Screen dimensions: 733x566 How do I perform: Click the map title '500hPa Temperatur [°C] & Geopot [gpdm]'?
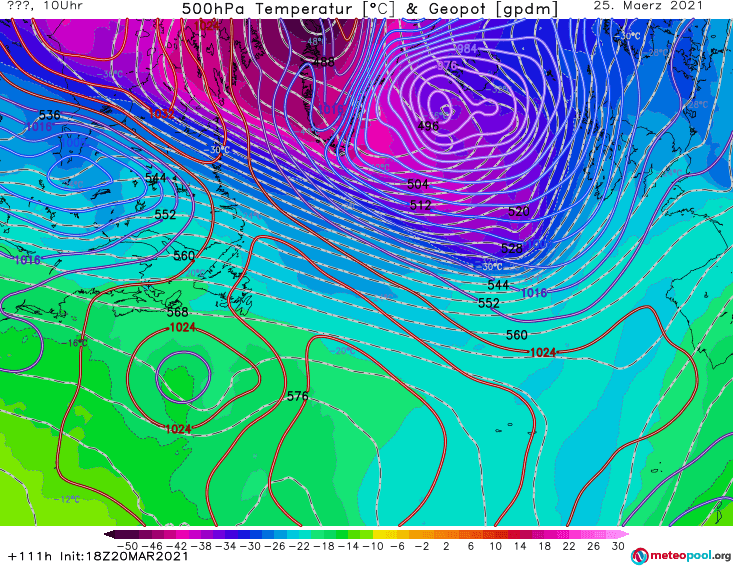pos(369,9)
